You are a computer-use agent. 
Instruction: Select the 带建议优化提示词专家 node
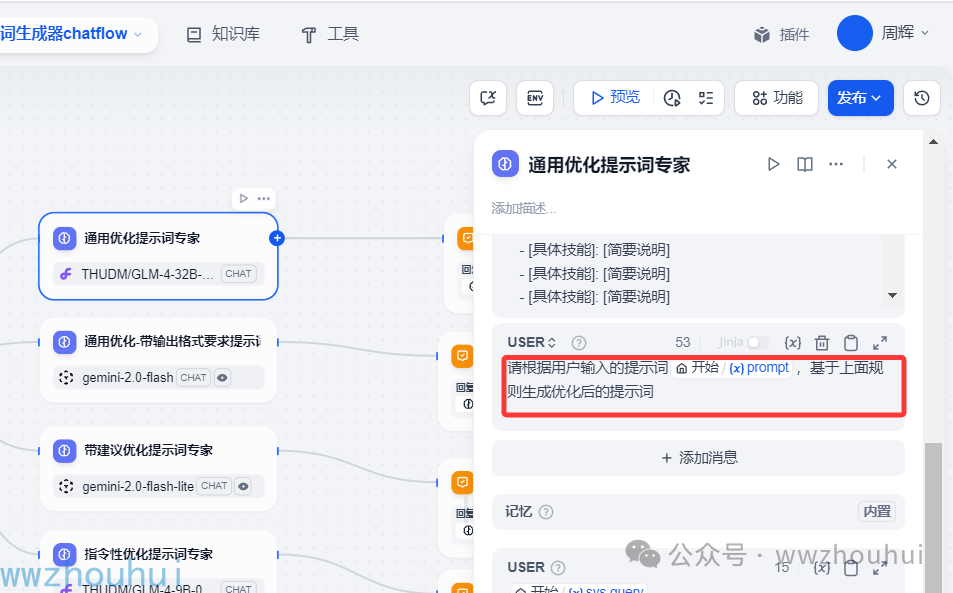(x=158, y=468)
